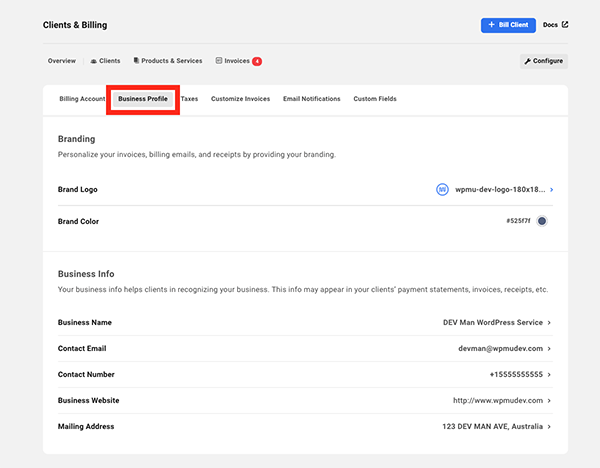Expand the Contact Email row chevron
This screenshot has height=468, width=600.
pyautogui.click(x=549, y=349)
